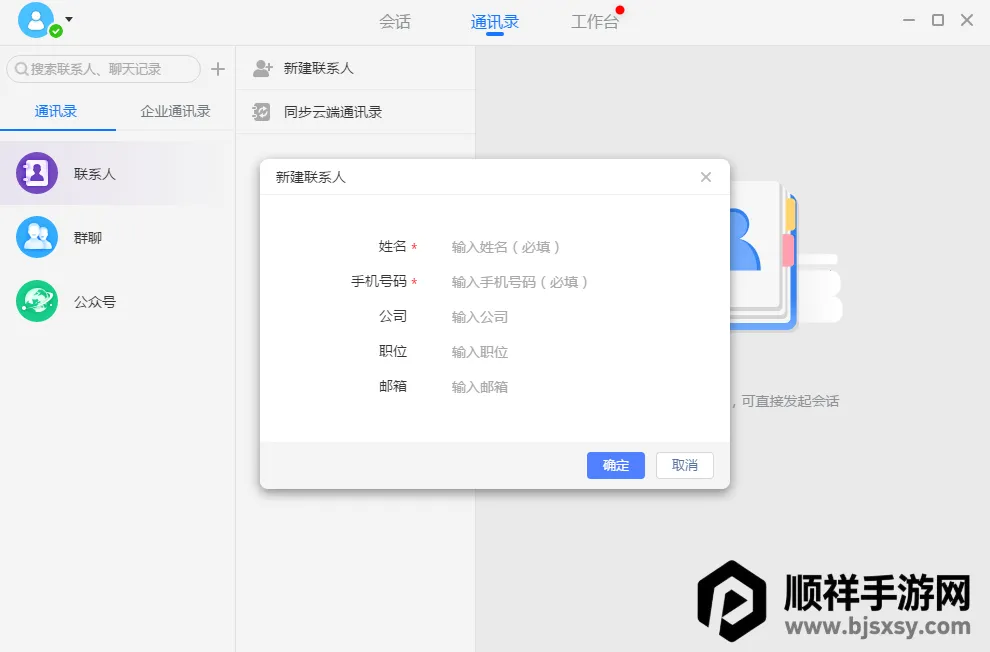Open the 公众号 official accounts icon

[x=37, y=301]
